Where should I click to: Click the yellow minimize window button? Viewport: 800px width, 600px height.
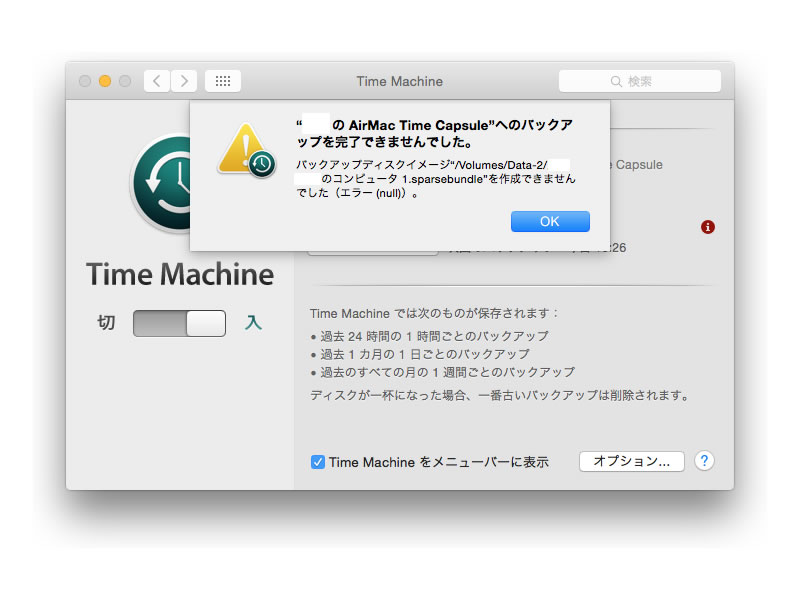pos(105,81)
